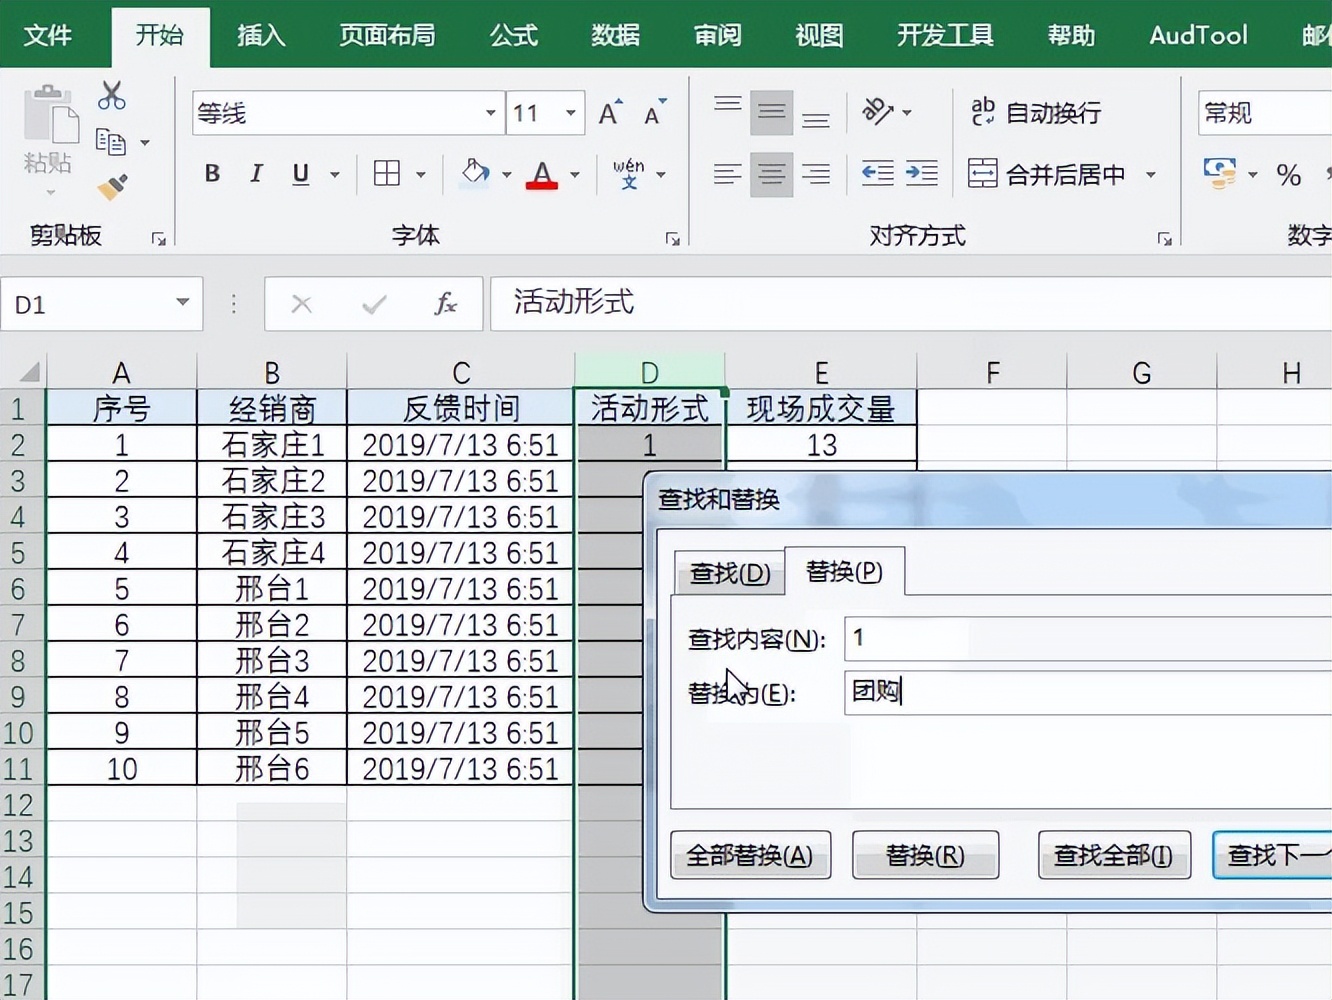Open the 数据 ribbon tab

(x=615, y=35)
